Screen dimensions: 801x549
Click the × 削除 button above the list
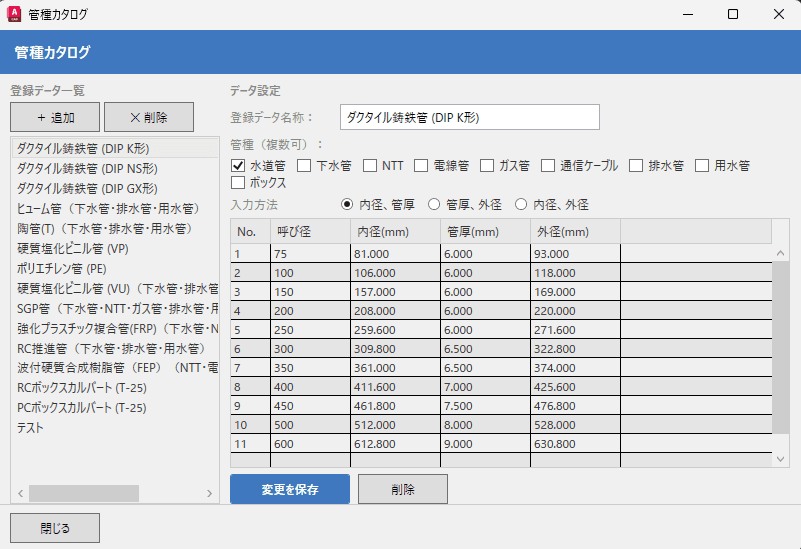point(149,117)
